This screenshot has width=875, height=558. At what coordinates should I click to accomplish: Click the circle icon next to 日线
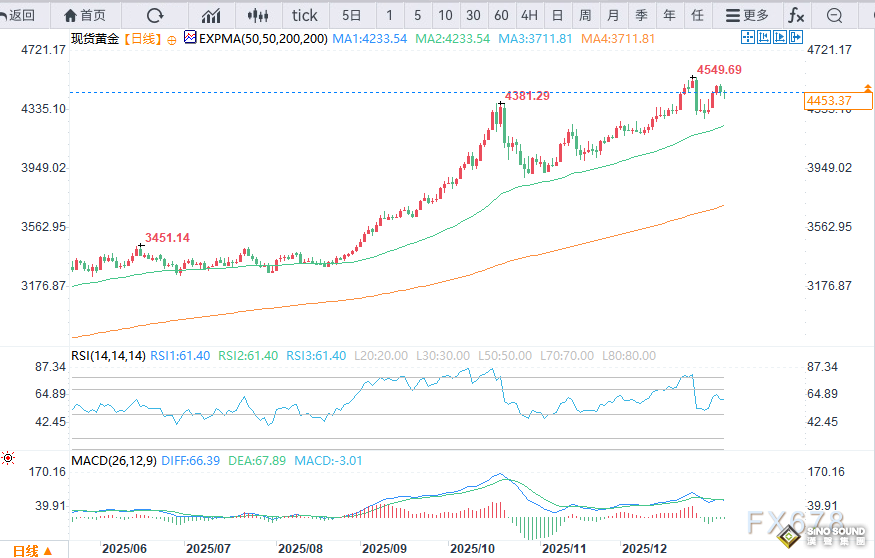(171, 38)
